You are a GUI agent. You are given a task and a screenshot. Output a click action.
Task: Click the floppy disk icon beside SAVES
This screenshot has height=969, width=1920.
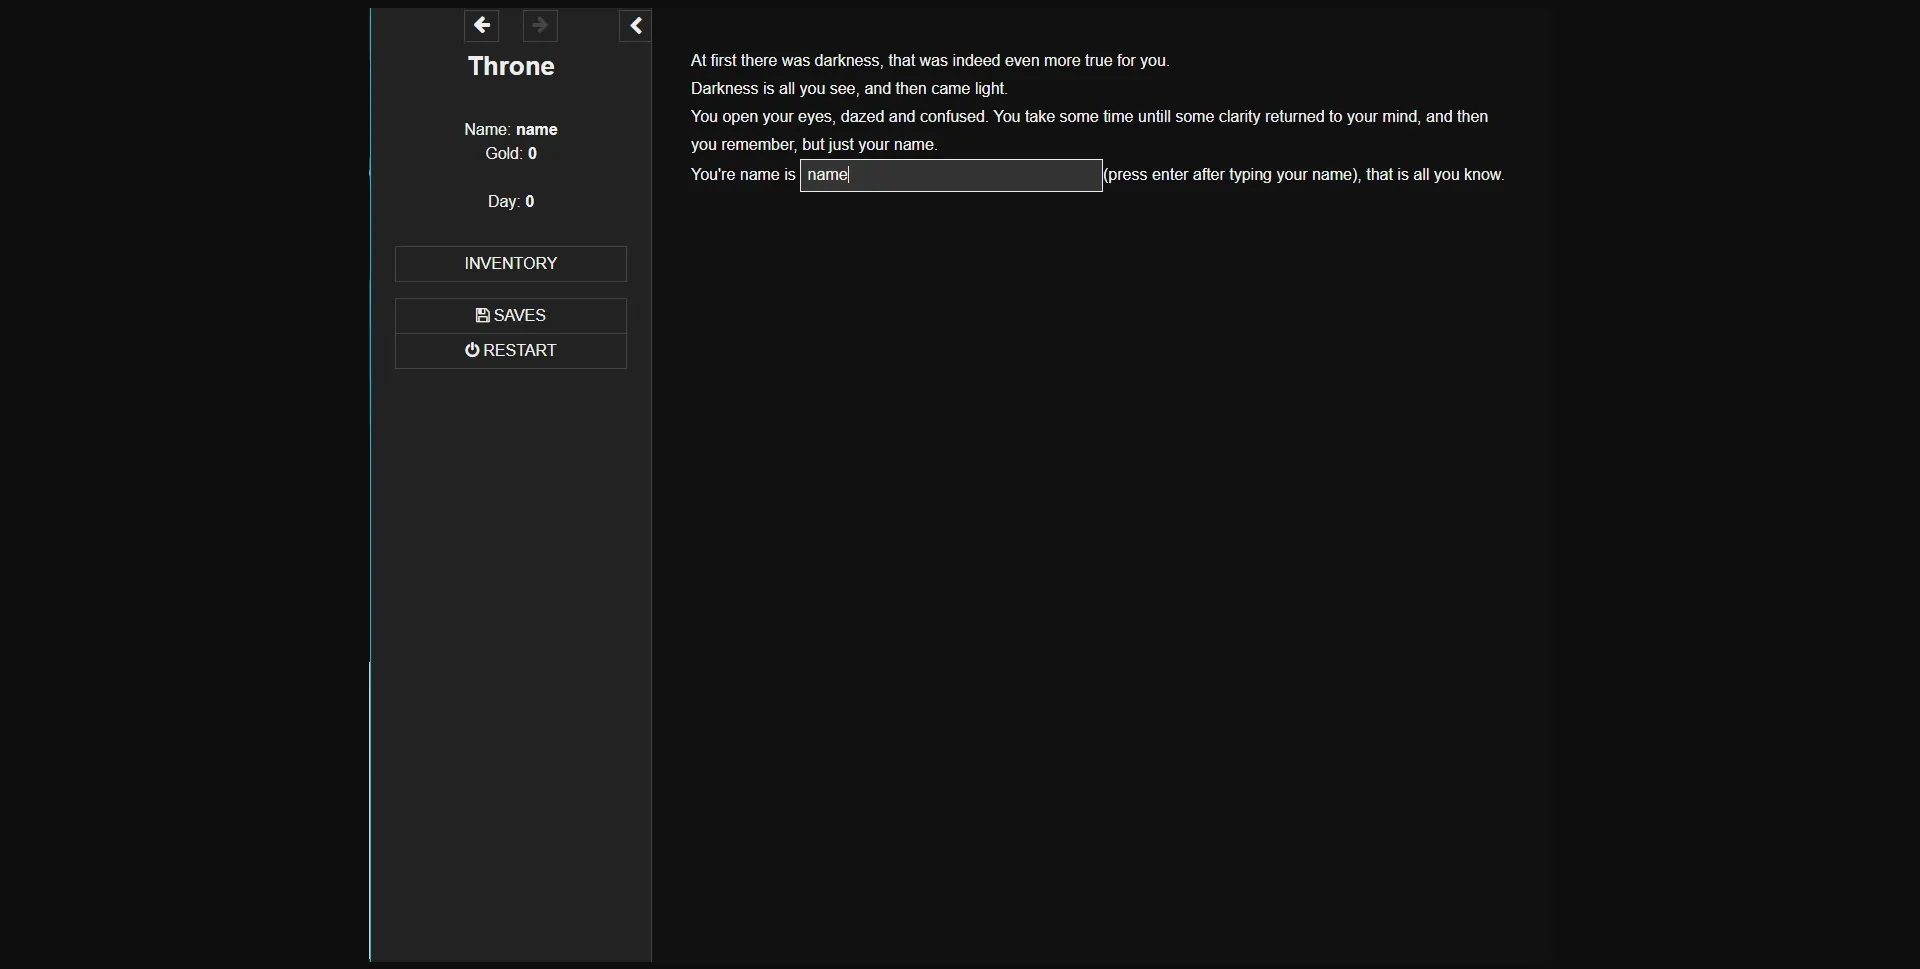(483, 315)
